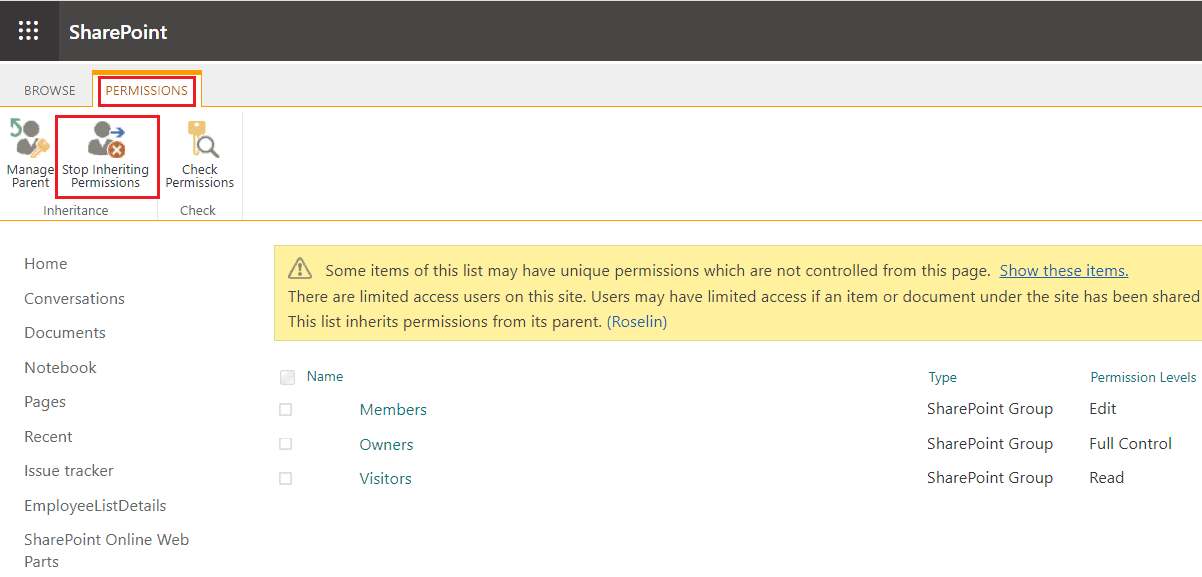Open the Members group link

point(393,409)
